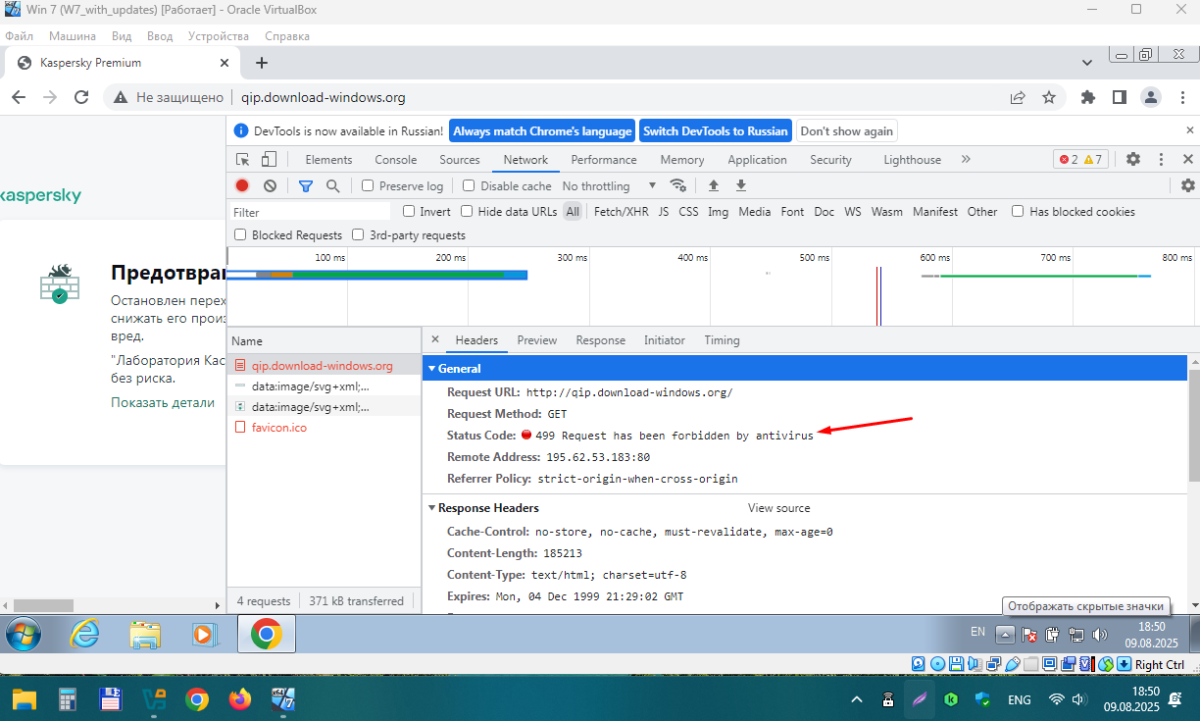
Task: Show hidden icons in the Win 7 tray
Action: 1006,635
